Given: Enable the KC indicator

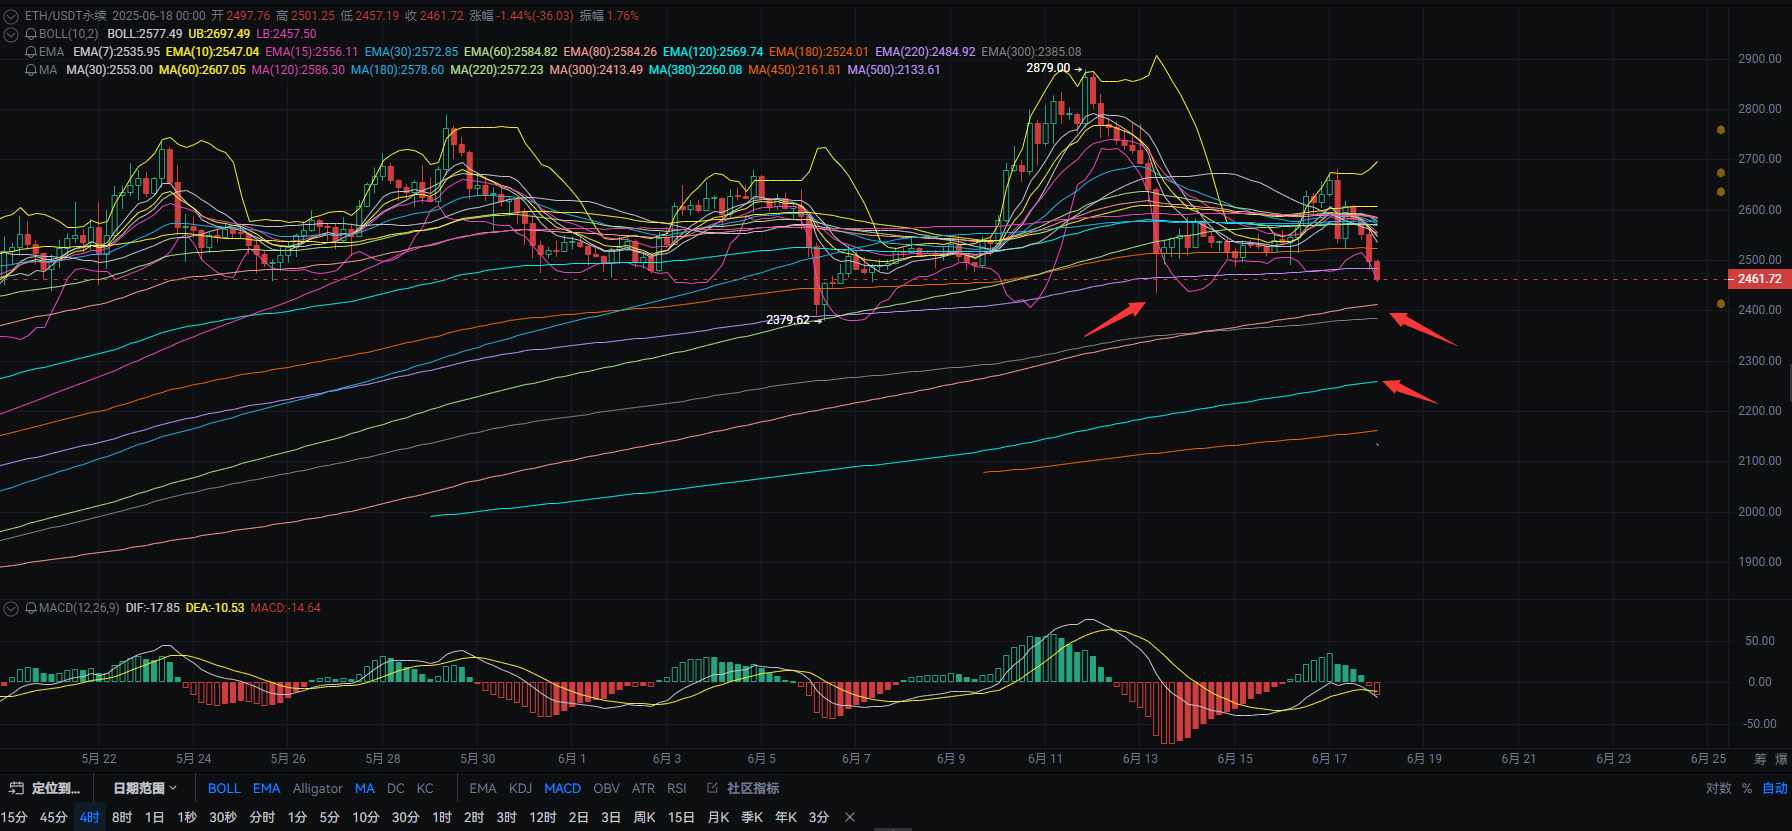Looking at the screenshot, I should click(x=425, y=788).
